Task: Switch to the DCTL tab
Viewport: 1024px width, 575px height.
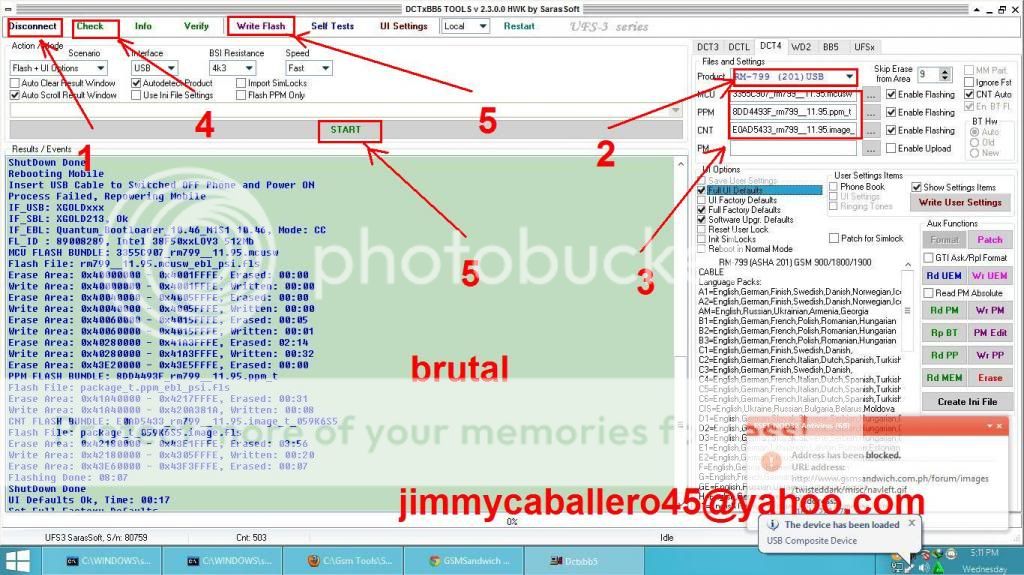Action: coord(739,47)
